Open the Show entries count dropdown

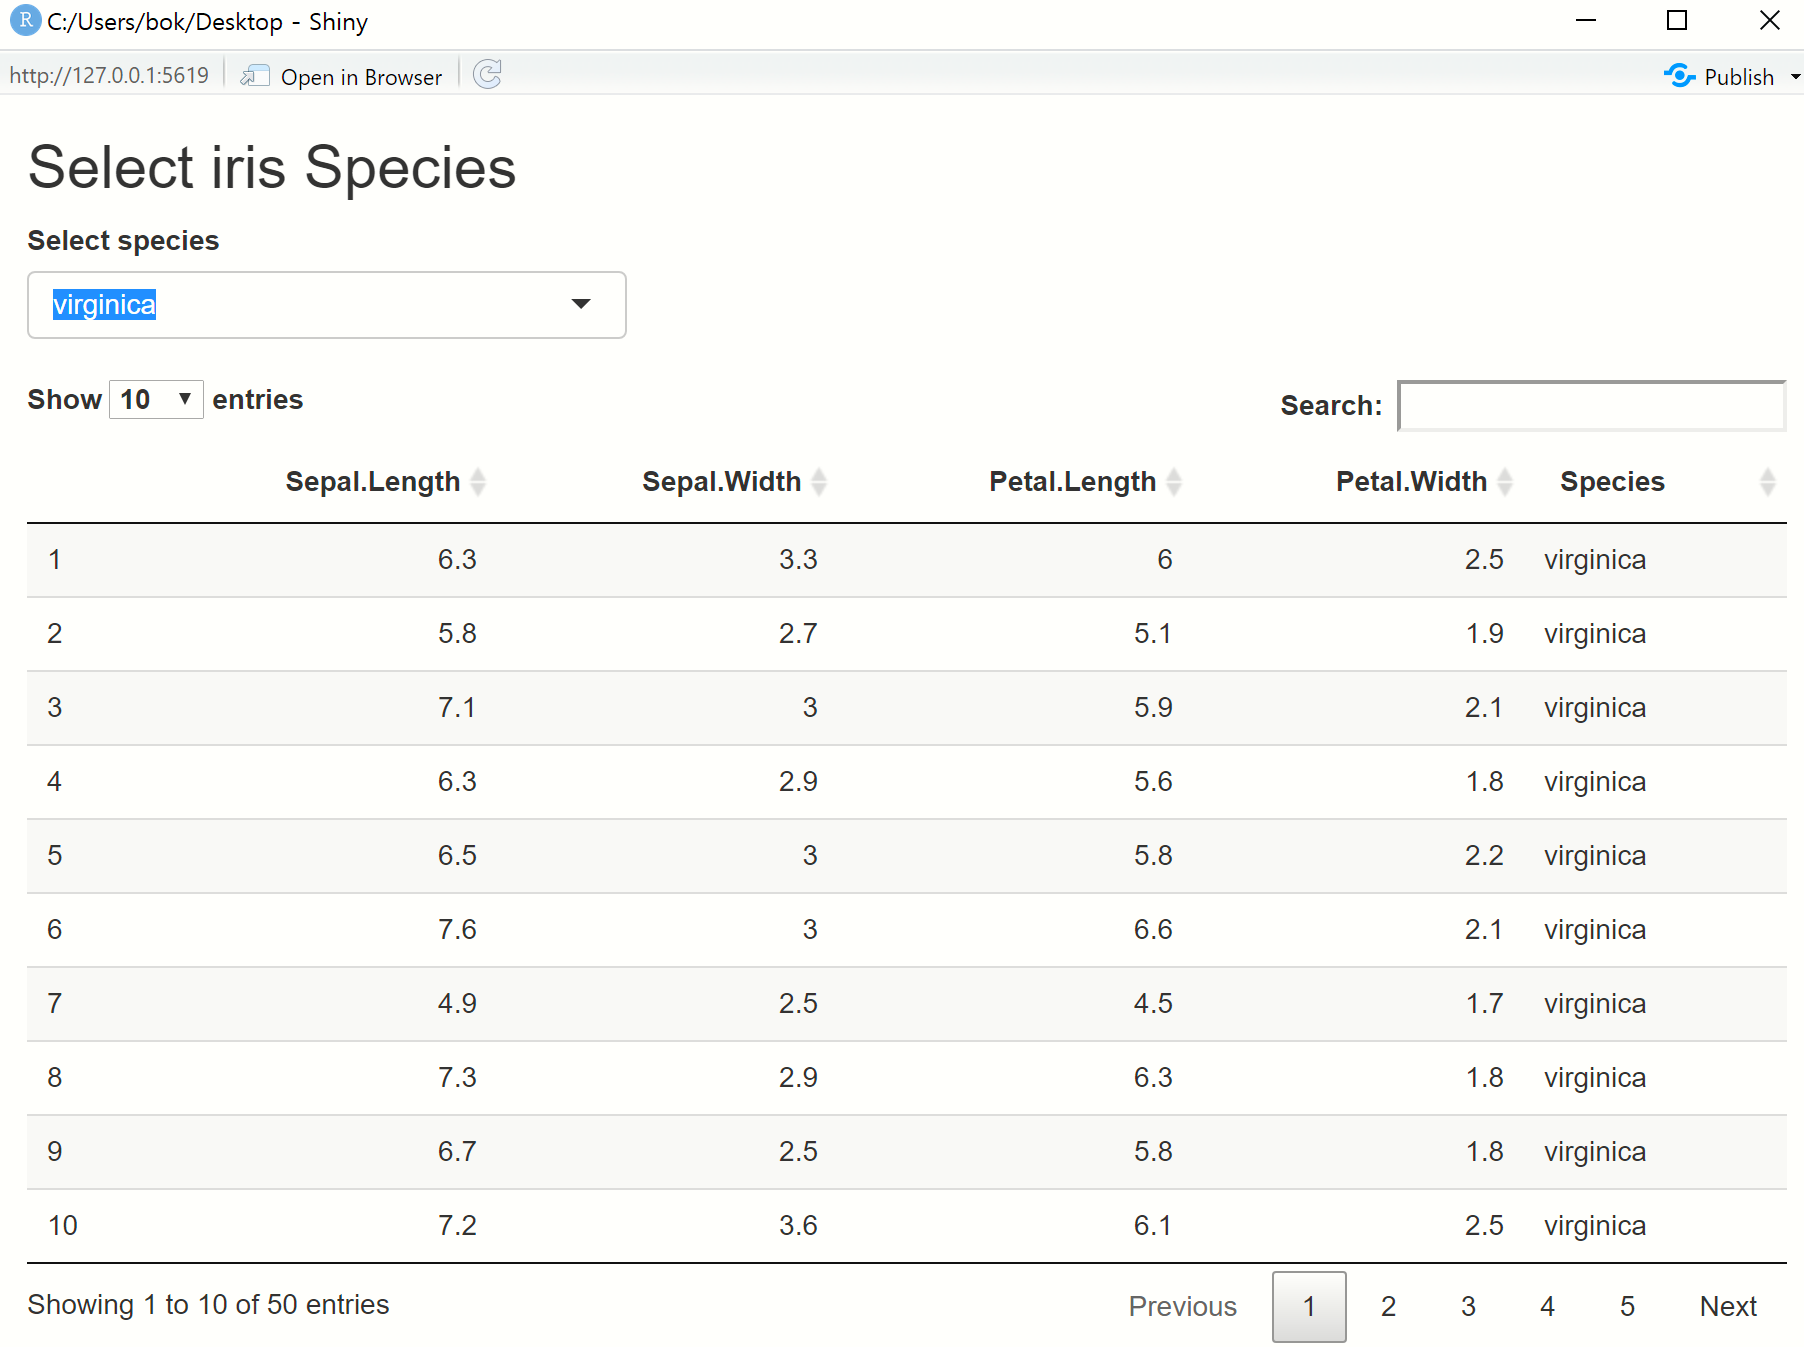point(156,400)
